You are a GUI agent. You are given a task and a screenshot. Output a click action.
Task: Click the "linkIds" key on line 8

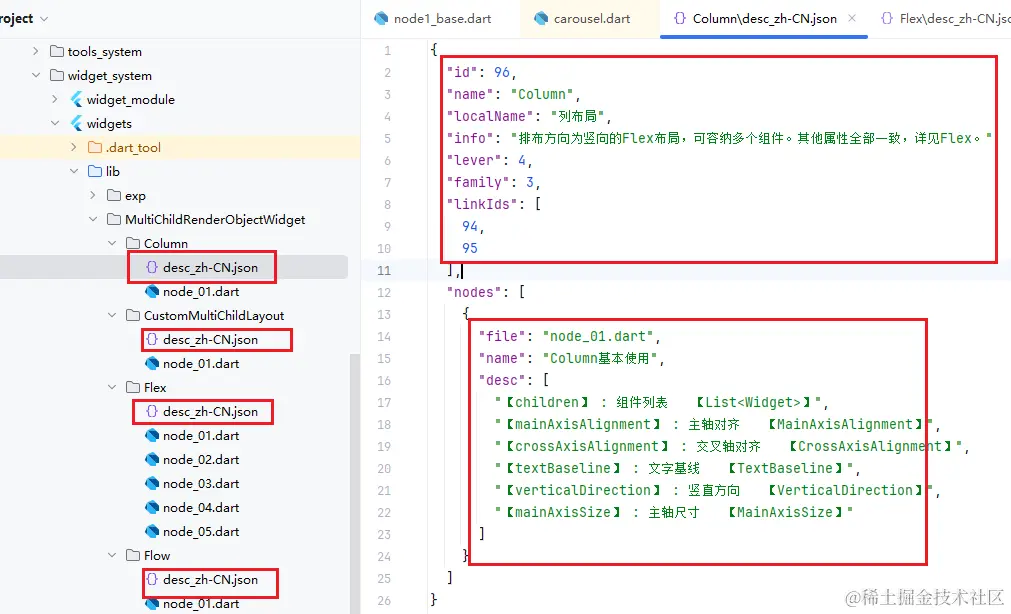tap(482, 204)
